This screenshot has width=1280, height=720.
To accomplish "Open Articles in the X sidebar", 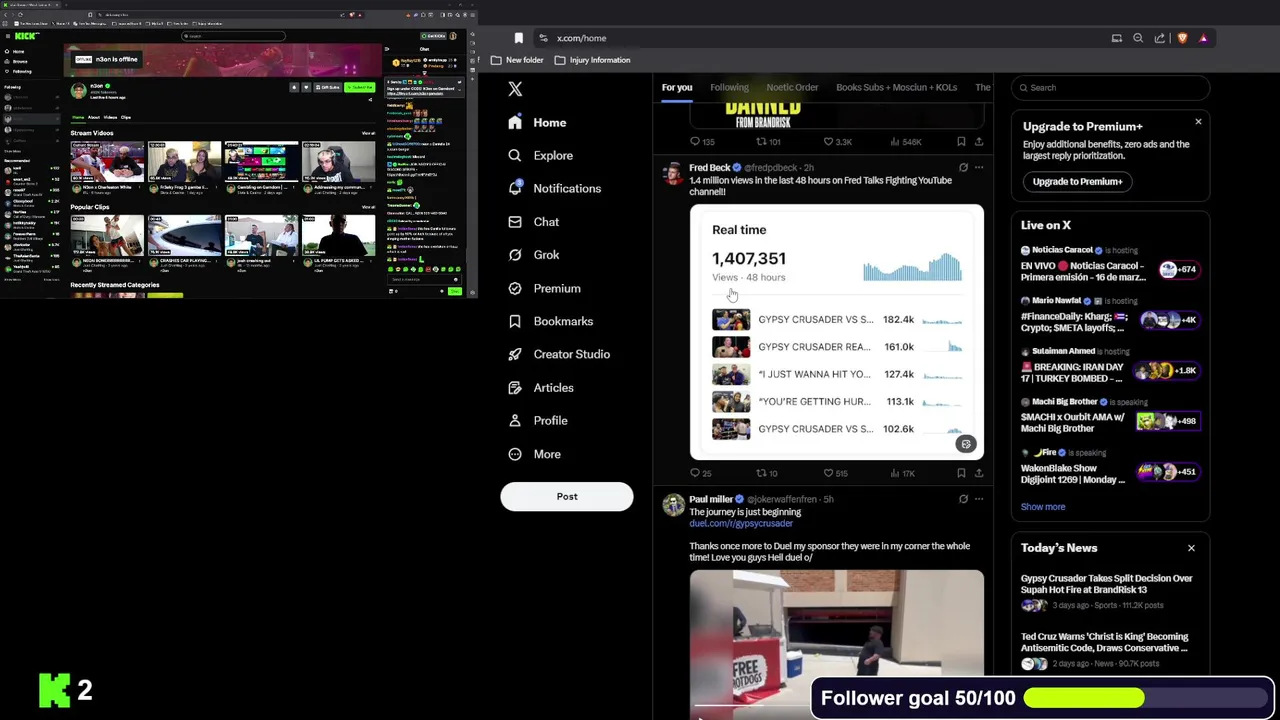I will 540,388.
